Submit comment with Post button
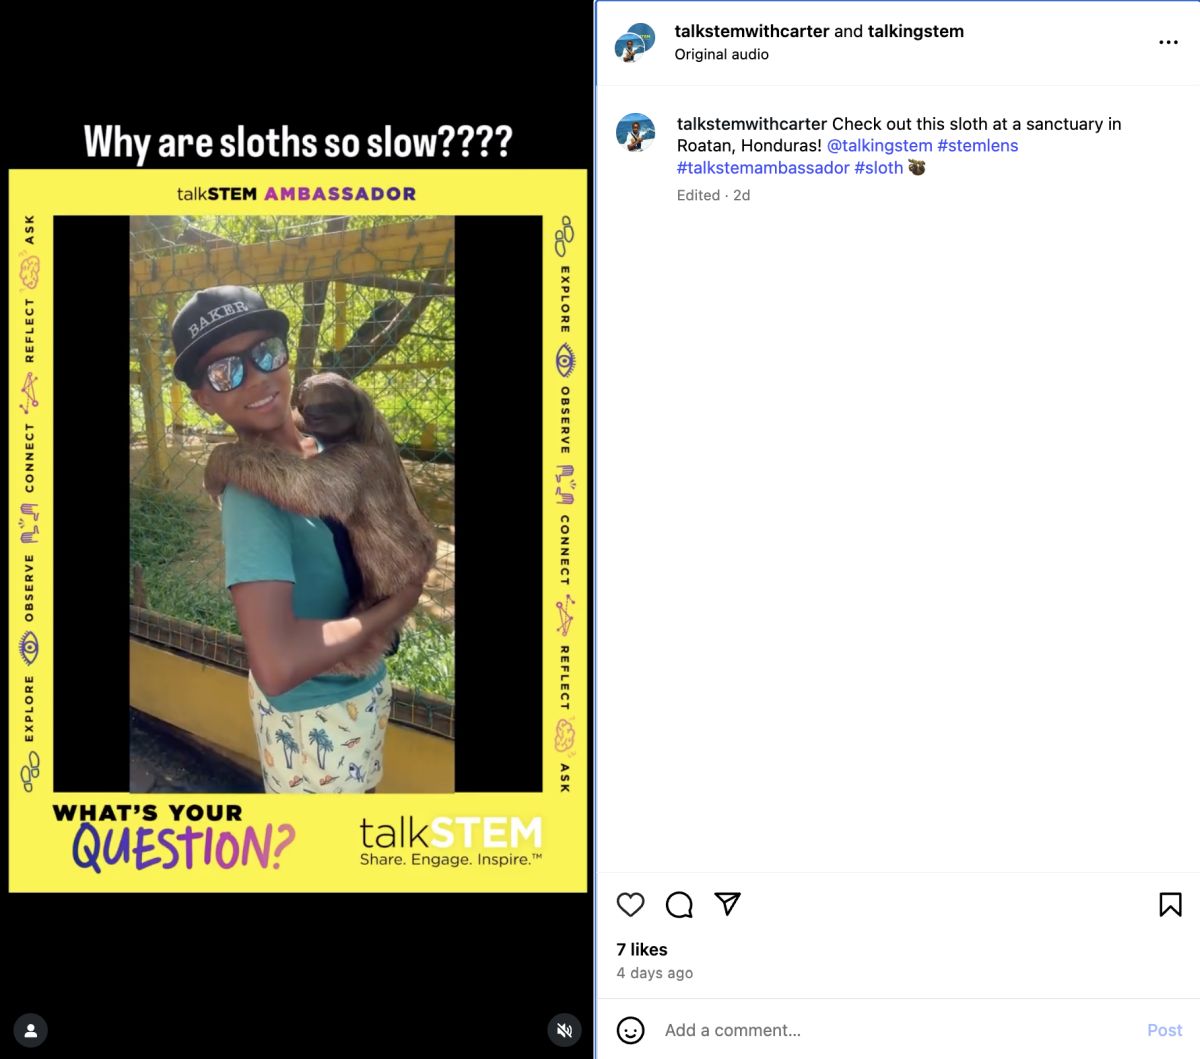Screen dimensions: 1200x1059 1164,1030
